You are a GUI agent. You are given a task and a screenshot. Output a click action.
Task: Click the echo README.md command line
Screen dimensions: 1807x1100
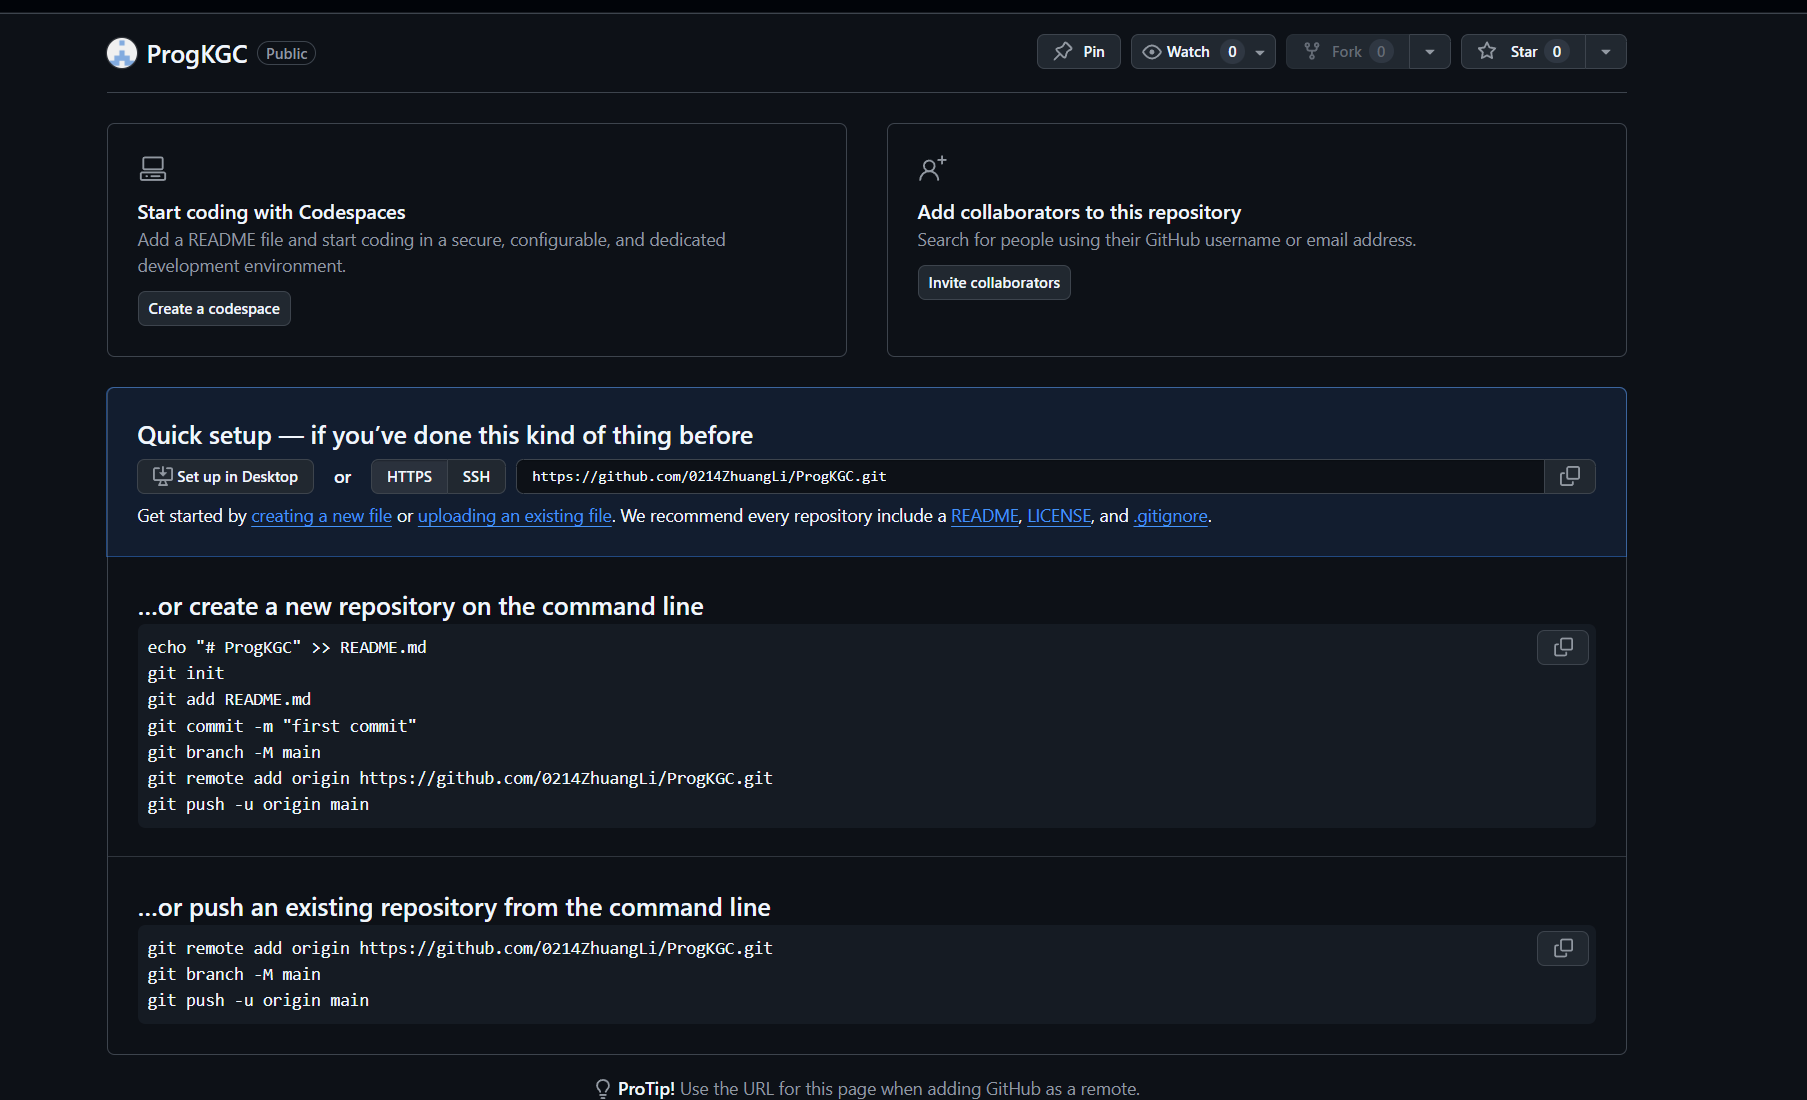[287, 647]
